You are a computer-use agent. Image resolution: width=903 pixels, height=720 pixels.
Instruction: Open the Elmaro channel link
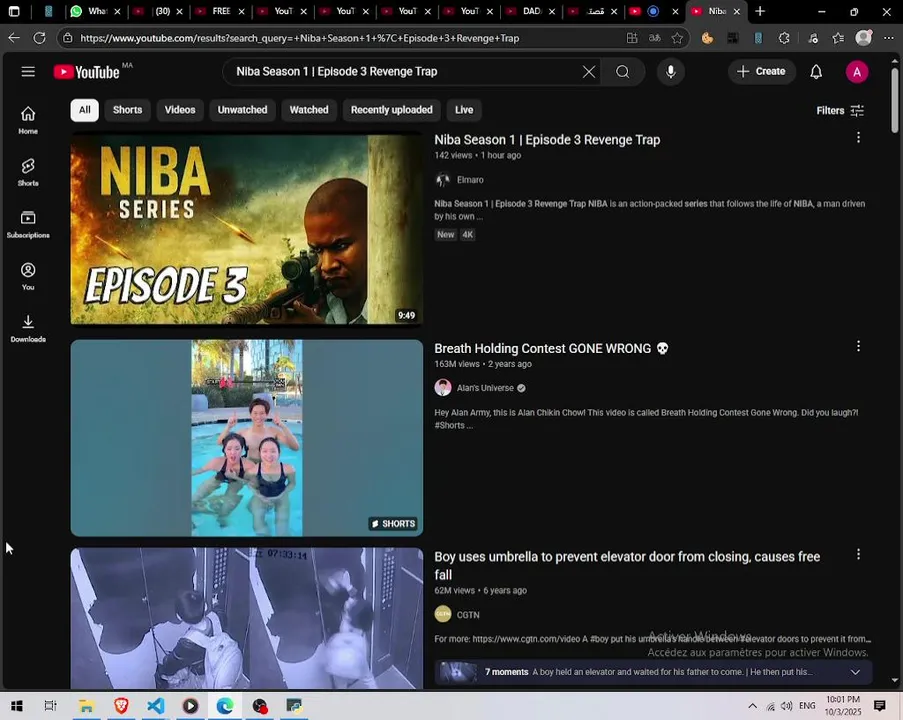point(470,180)
